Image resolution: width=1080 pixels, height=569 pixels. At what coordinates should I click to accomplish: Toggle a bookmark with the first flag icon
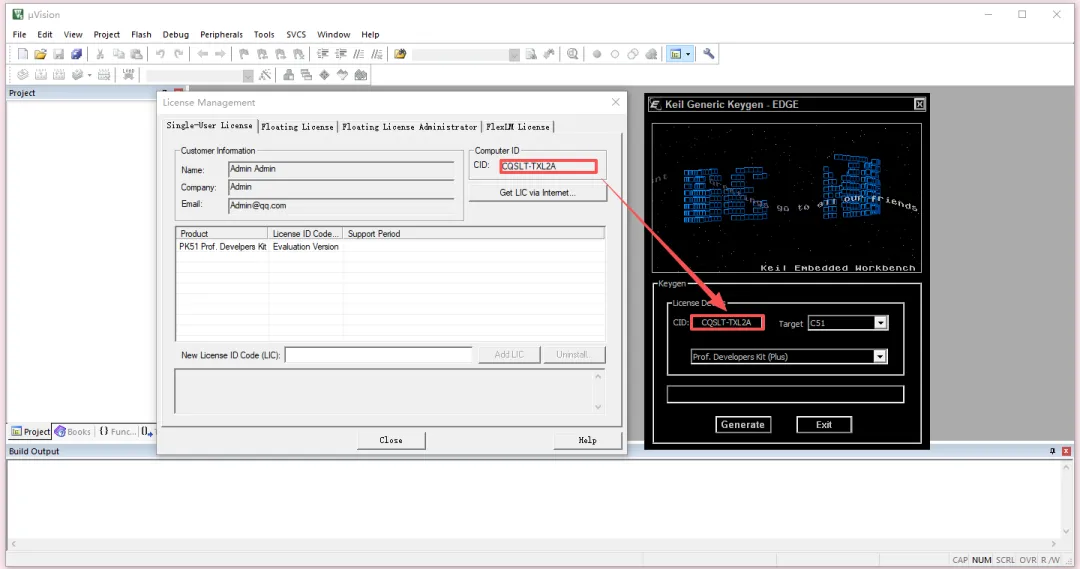(x=244, y=54)
